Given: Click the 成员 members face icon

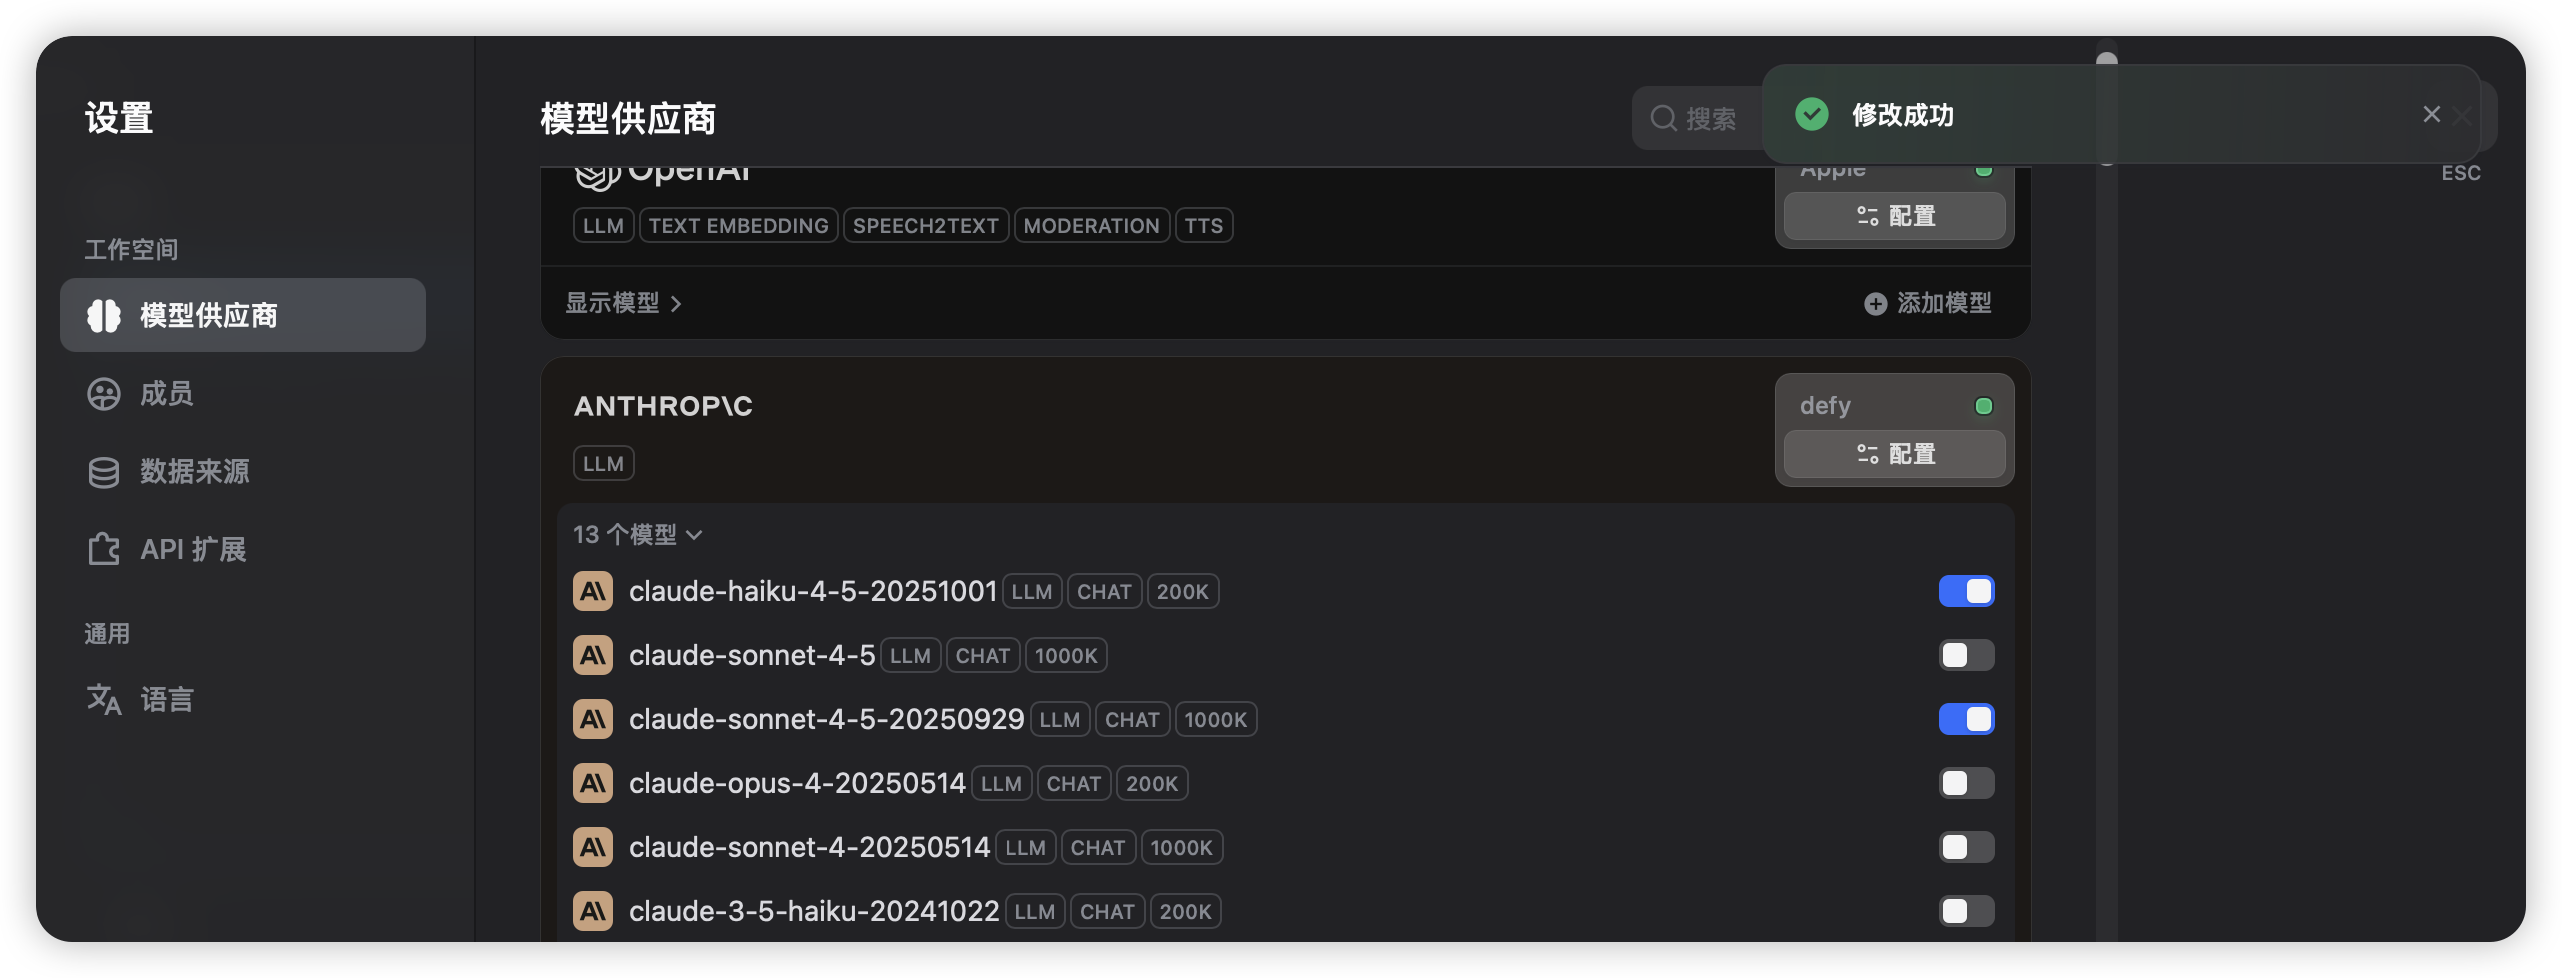Looking at the screenshot, I should point(104,394).
